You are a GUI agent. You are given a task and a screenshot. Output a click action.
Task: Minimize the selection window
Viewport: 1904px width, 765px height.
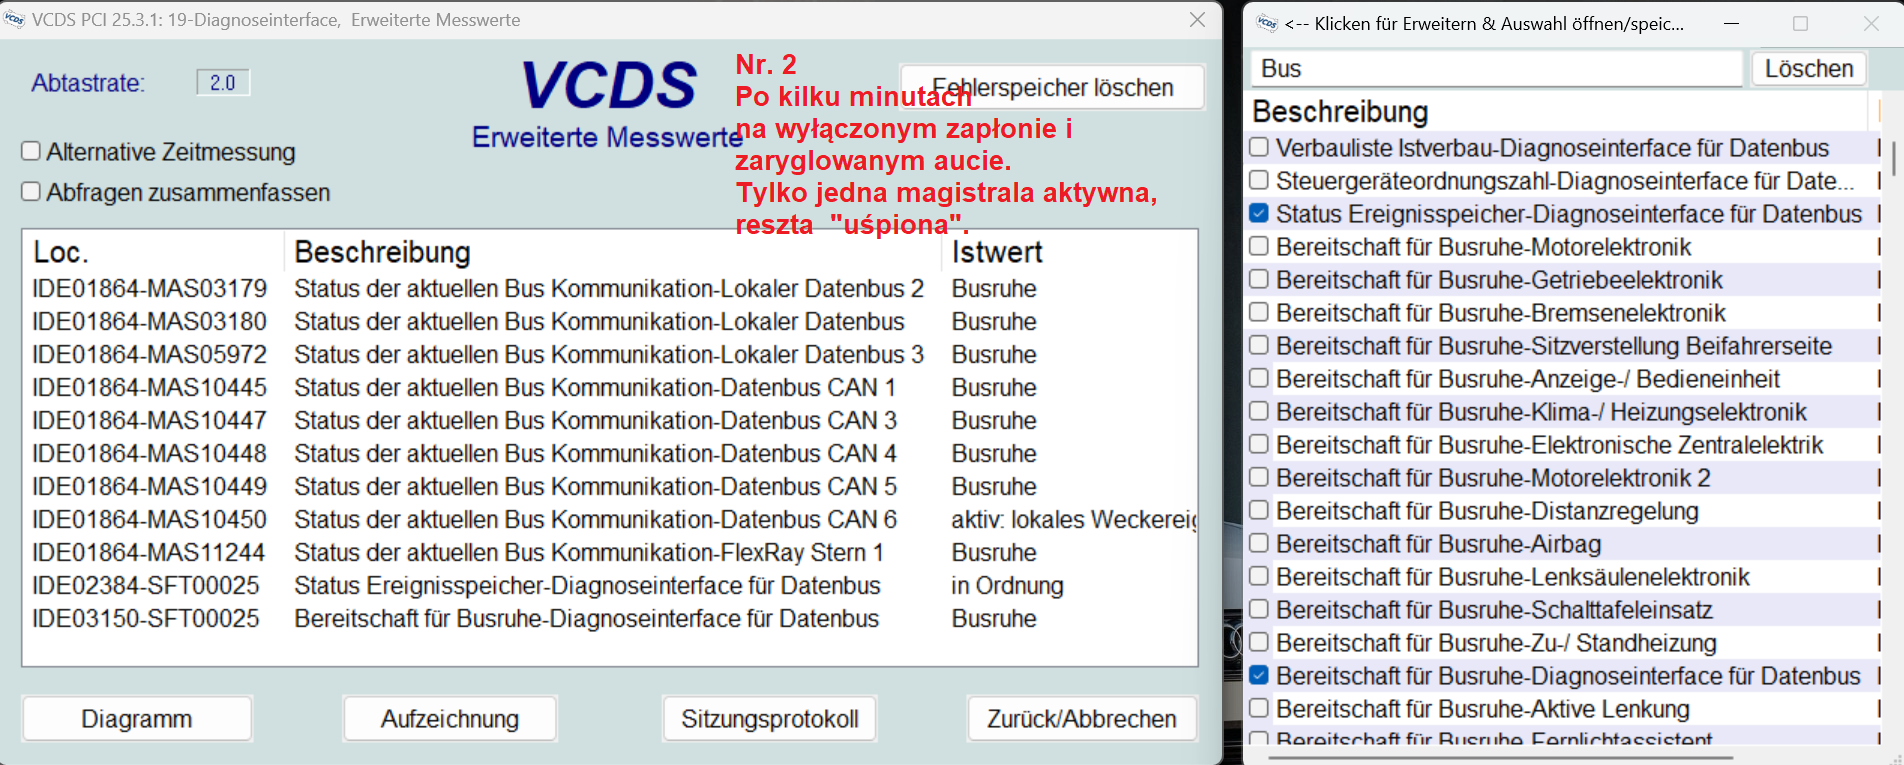click(x=1731, y=23)
